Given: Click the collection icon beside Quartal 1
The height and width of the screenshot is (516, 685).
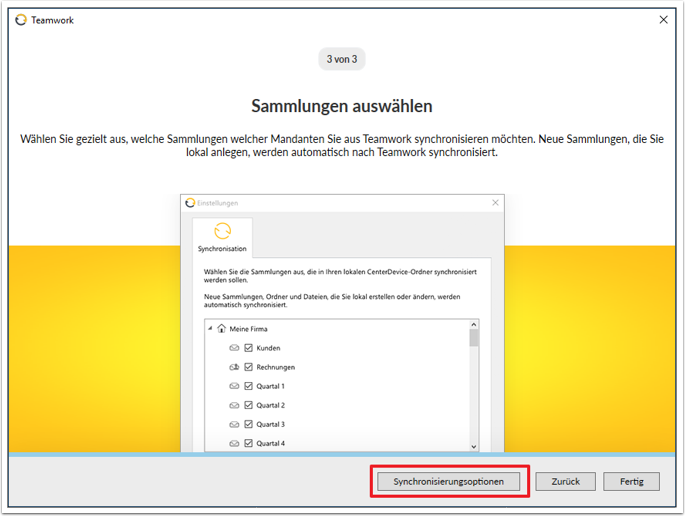Looking at the screenshot, I should click(x=234, y=386).
